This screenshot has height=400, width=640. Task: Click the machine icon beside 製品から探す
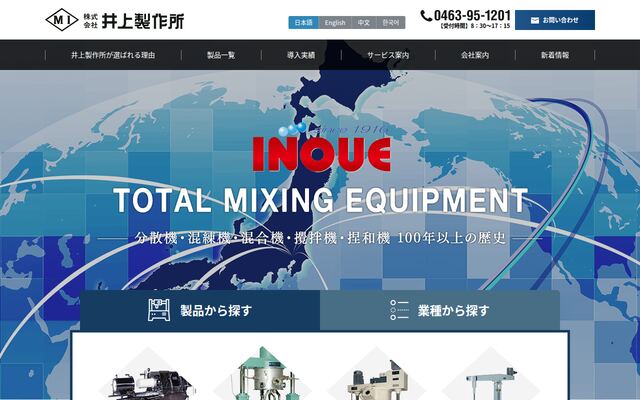159,310
